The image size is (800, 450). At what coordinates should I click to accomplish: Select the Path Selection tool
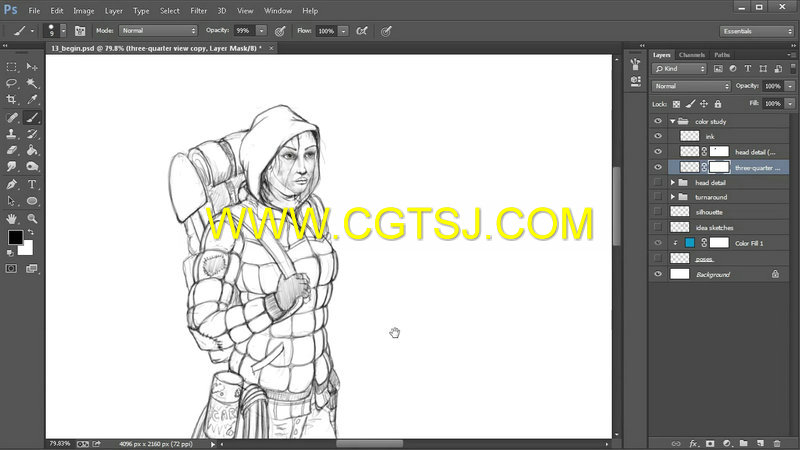click(11, 201)
